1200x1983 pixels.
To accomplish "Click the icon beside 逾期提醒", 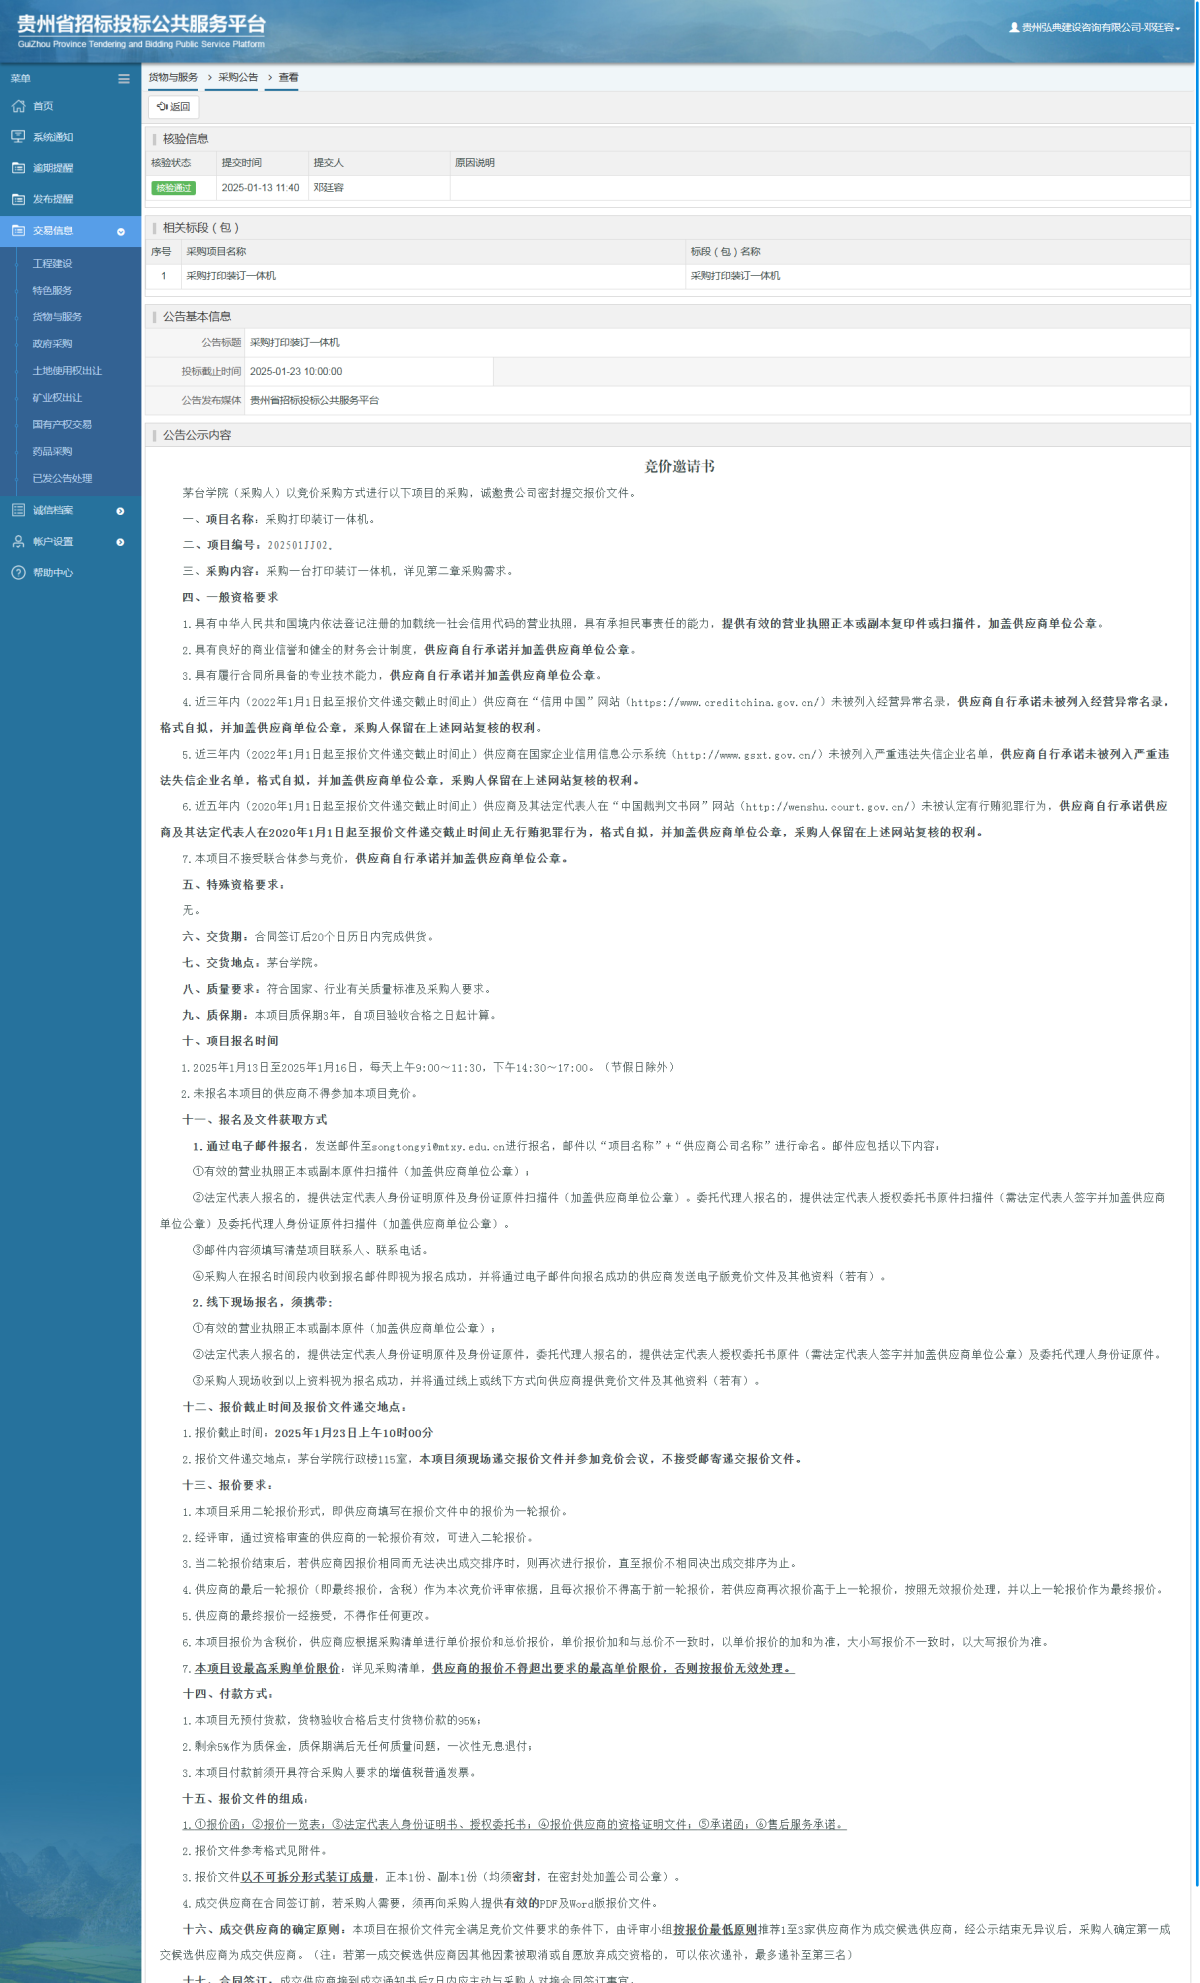I will pos(18,168).
